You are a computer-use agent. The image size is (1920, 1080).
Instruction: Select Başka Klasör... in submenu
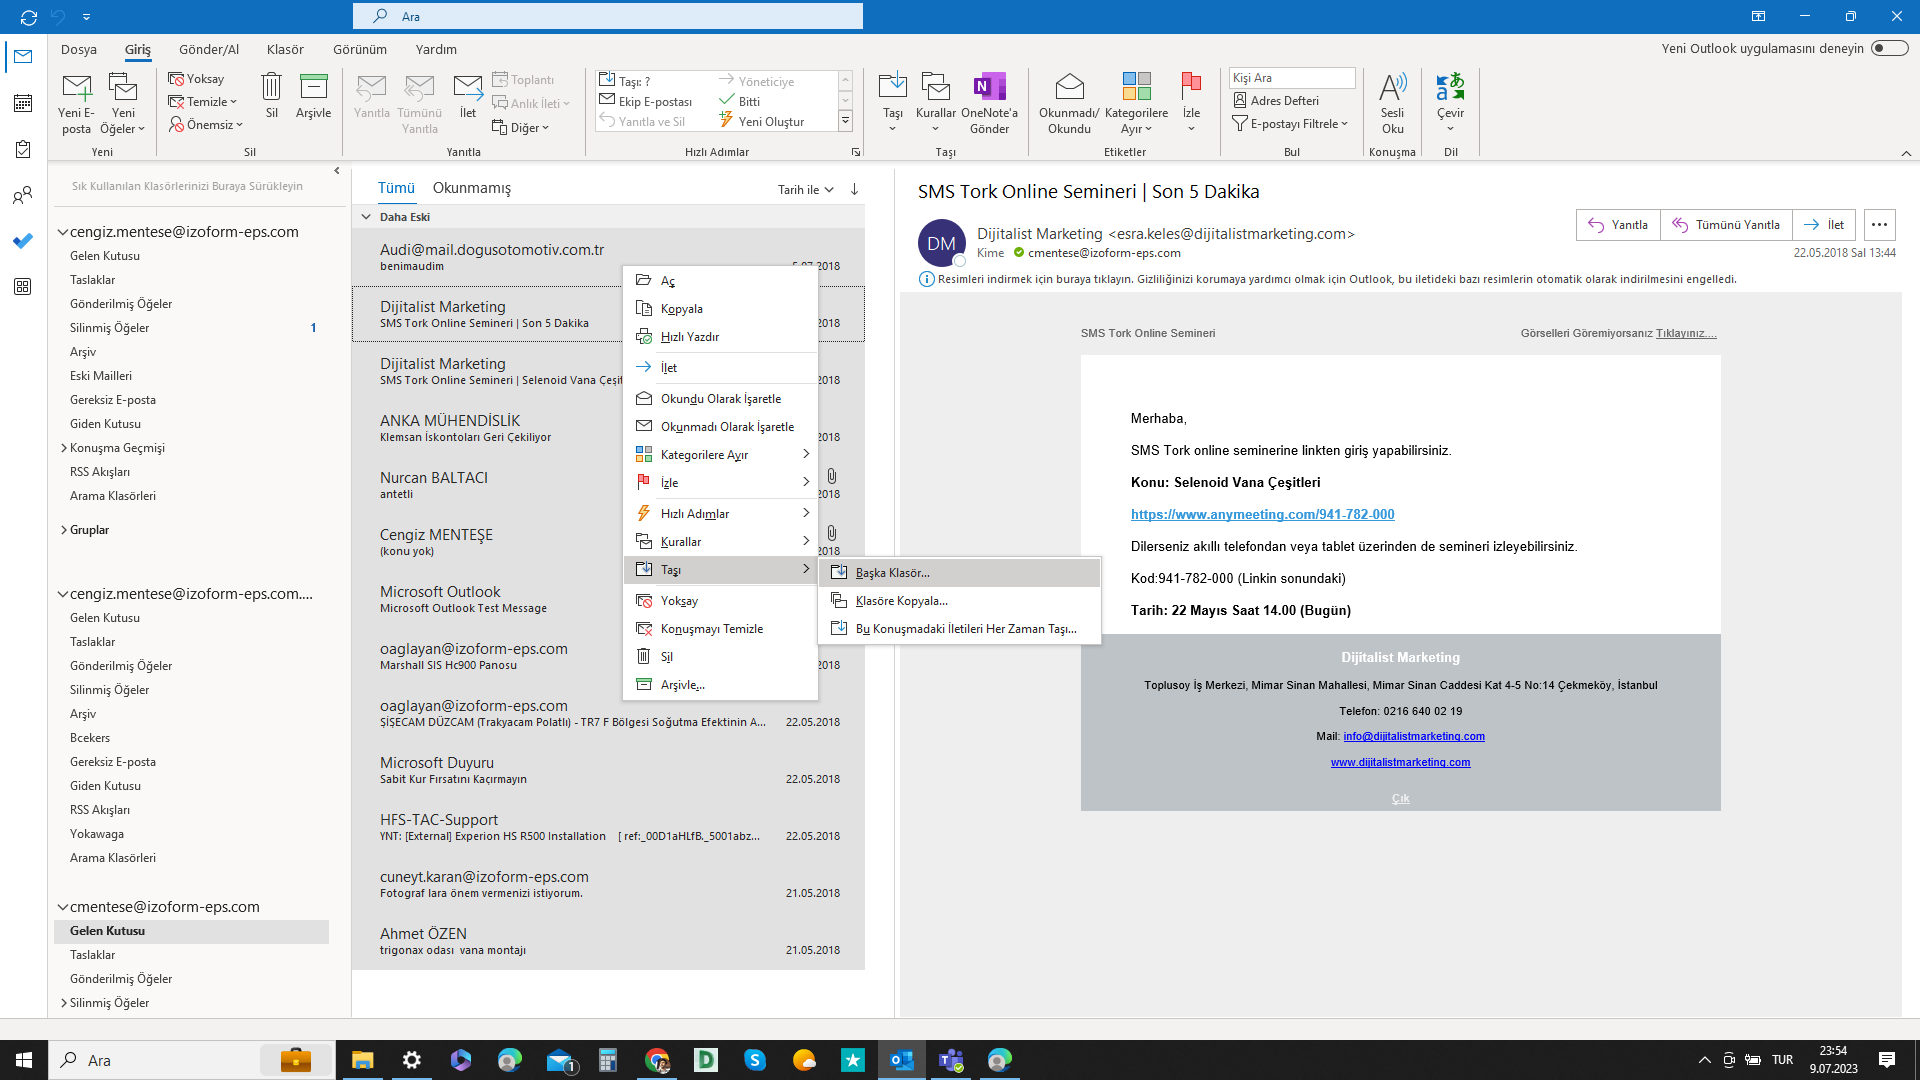coord(960,573)
